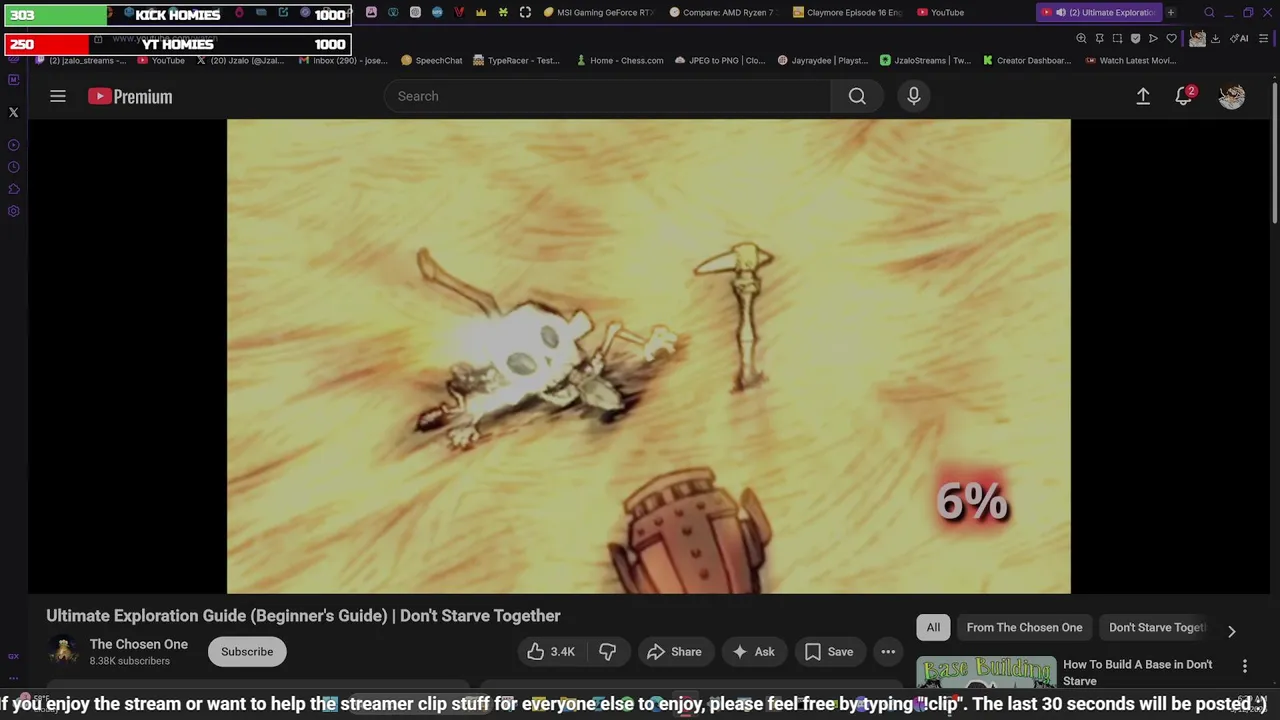
Task: Focus the YouTube search field
Action: (x=608, y=96)
